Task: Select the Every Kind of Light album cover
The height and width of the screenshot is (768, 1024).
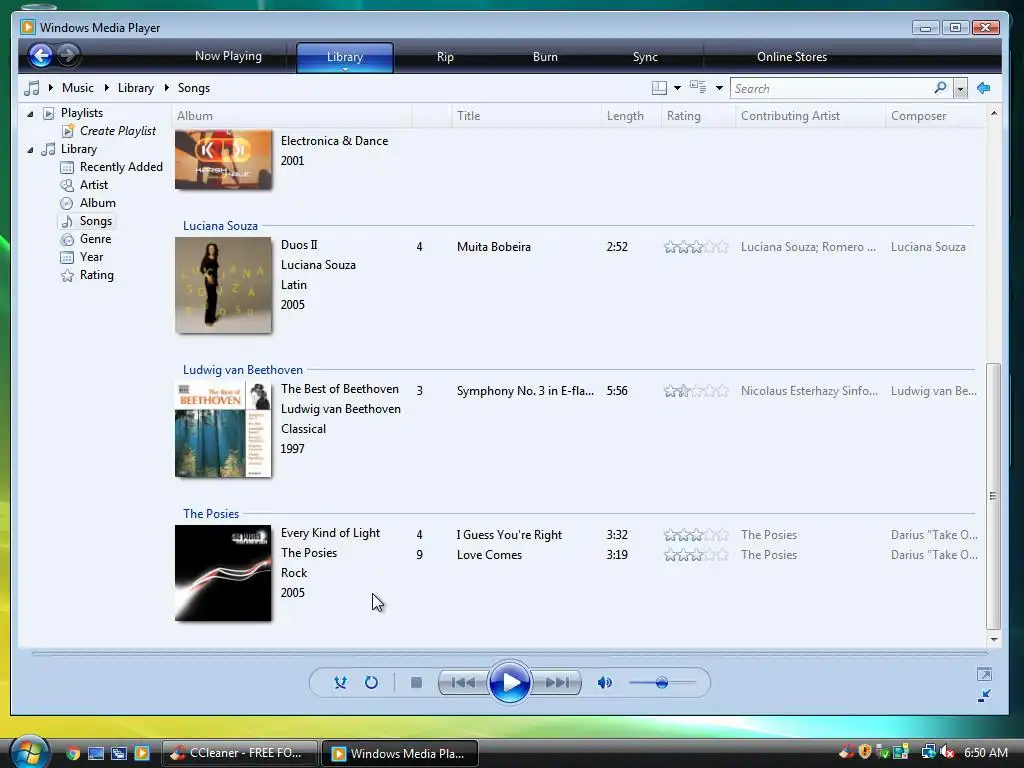Action: pyautogui.click(x=223, y=573)
